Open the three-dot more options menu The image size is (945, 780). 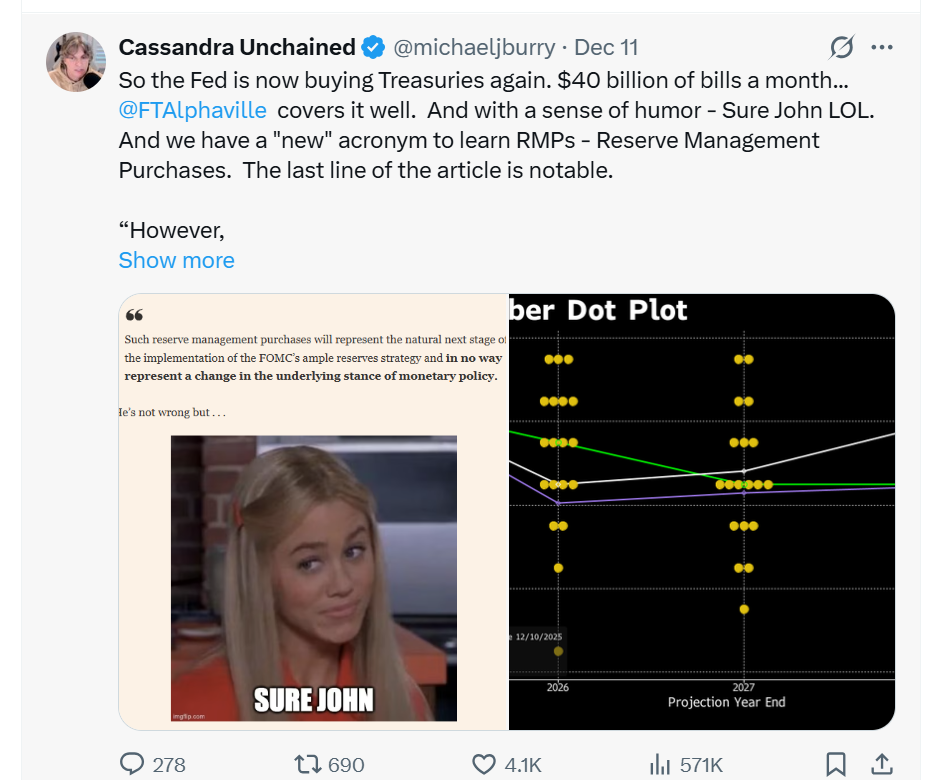click(881, 48)
